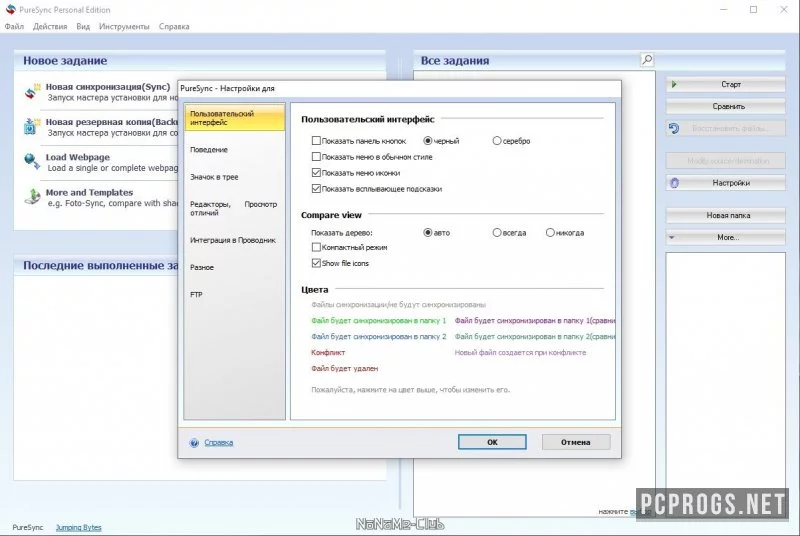The width and height of the screenshot is (800, 536).
Task: Click the New Sync (Новая синхронизация) icon
Action: [x=32, y=92]
